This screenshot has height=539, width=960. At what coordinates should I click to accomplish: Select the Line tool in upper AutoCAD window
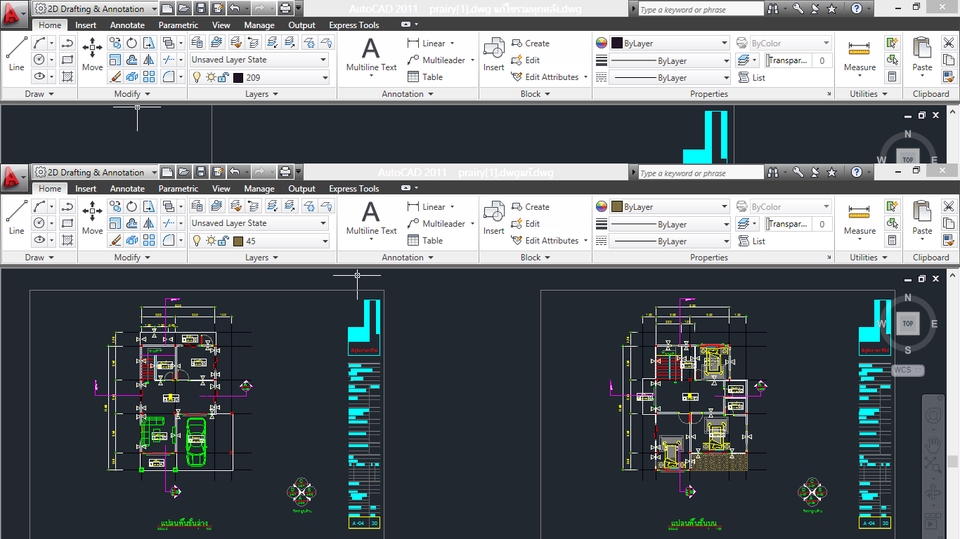coord(17,54)
